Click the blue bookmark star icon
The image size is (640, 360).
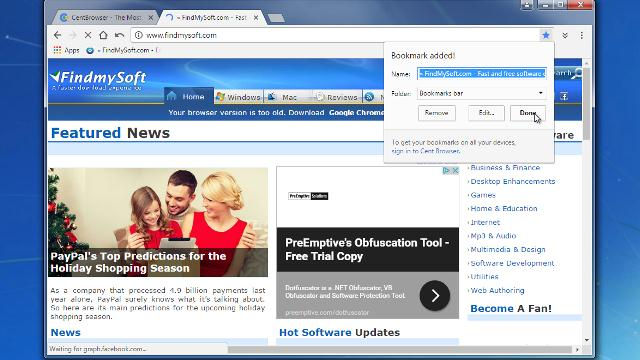coord(546,35)
